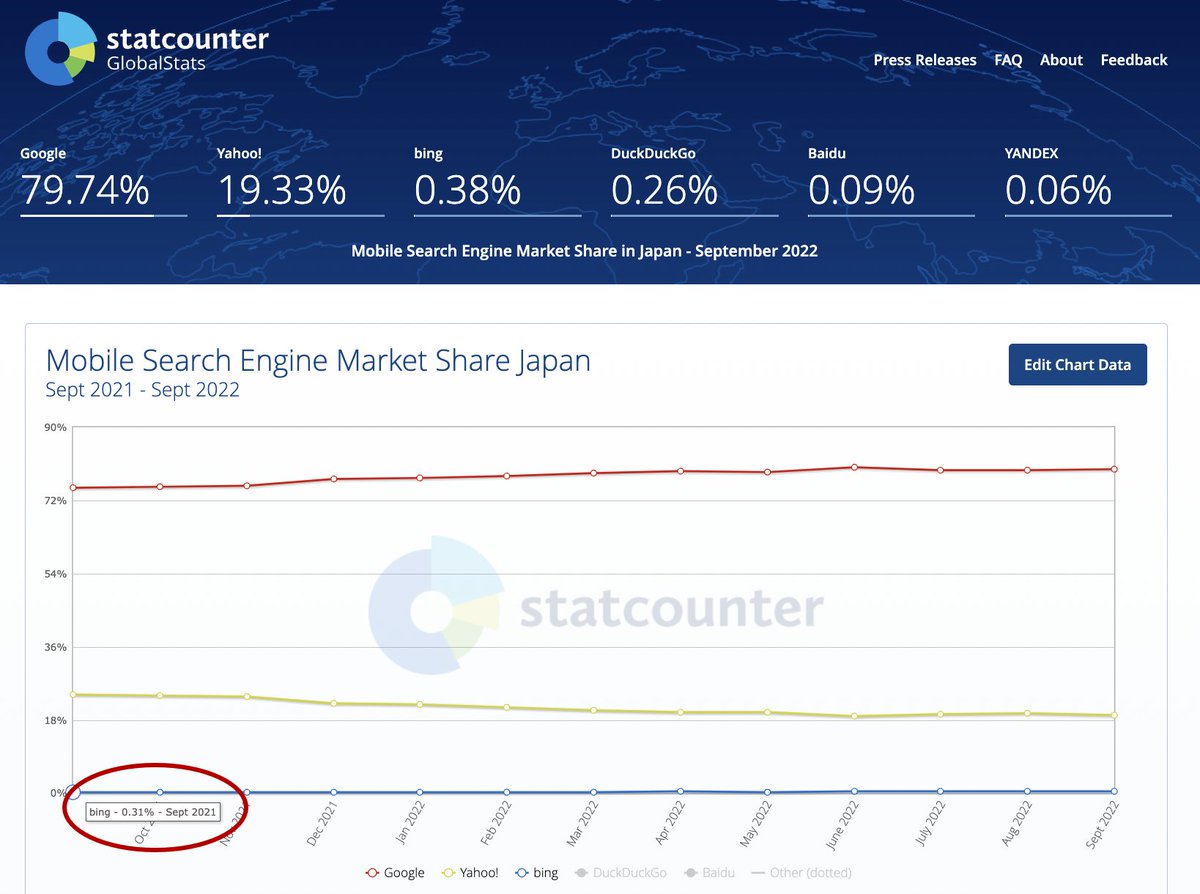Click the Japan September 2022 banner heading
Image resolution: width=1200 pixels, height=894 pixels.
[x=584, y=251]
